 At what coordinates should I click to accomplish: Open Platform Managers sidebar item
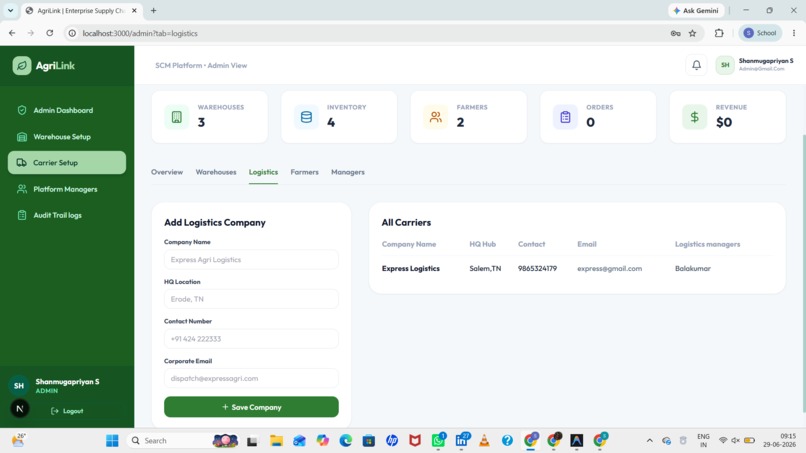[x=67, y=189]
